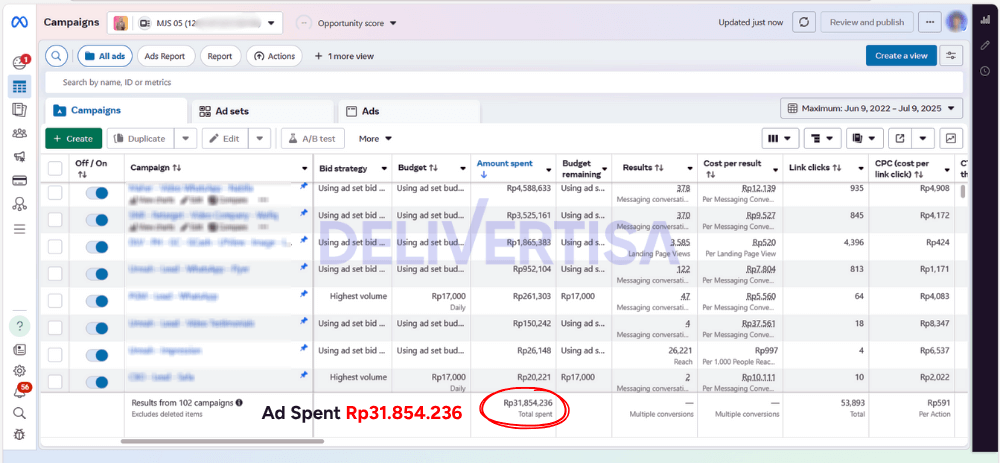Open advertising settings megaphone icon
Viewport: 1000px width, 463px height.
(19, 157)
